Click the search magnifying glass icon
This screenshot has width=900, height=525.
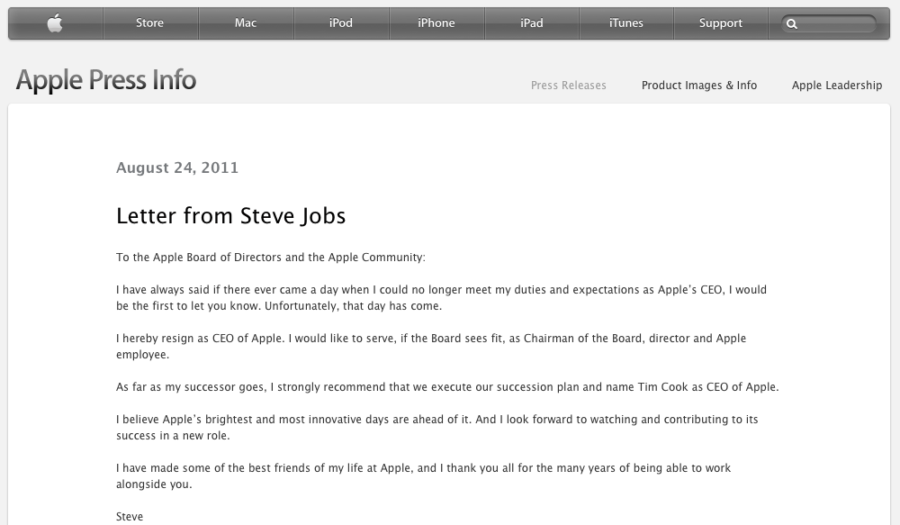click(792, 24)
